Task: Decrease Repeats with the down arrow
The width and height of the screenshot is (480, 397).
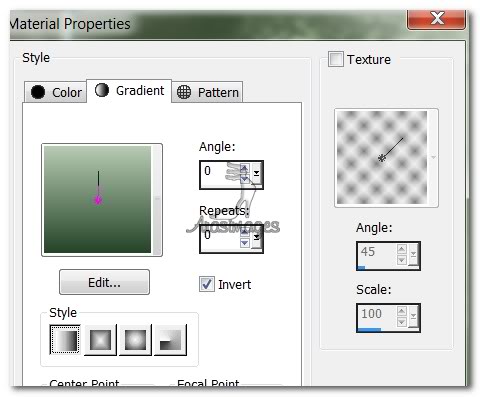Action: (245, 243)
